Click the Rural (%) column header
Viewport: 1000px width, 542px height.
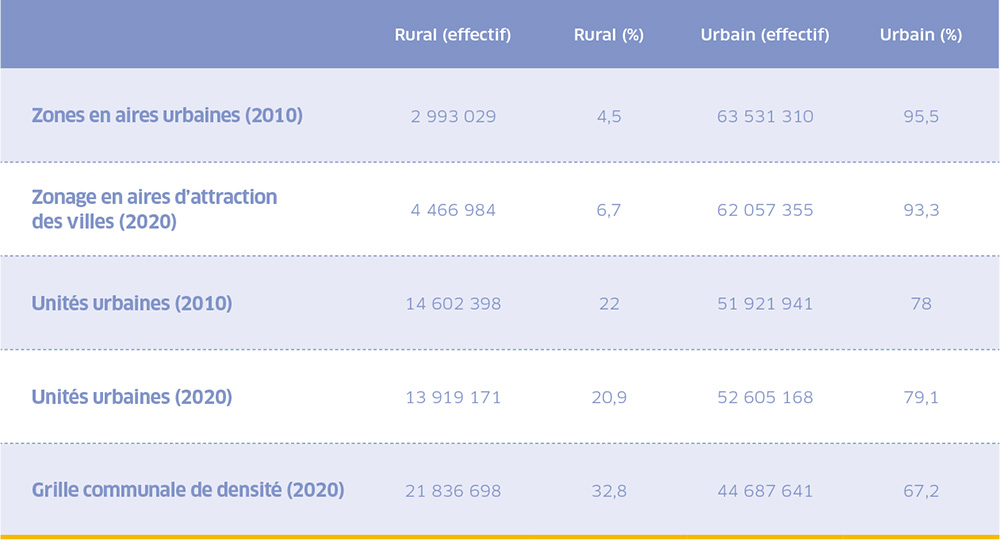point(608,35)
